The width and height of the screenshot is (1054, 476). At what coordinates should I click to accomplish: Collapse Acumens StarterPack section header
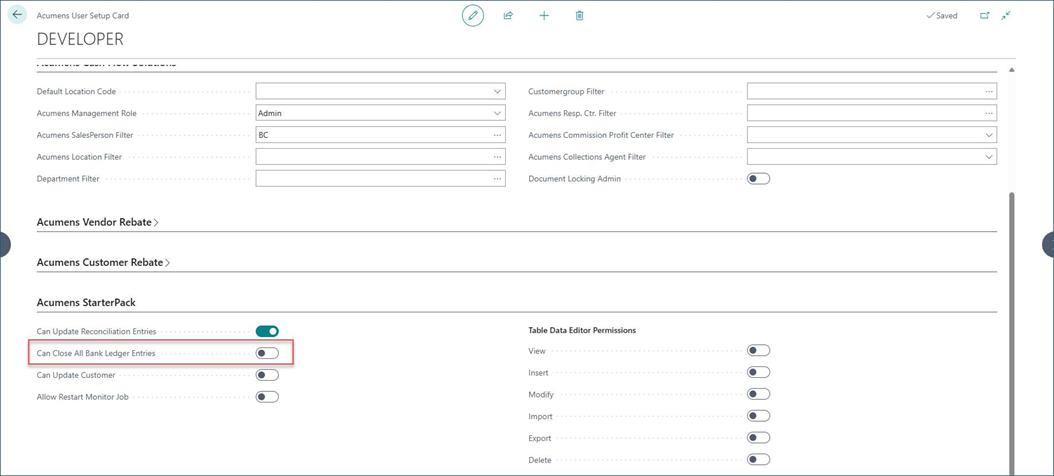pos(86,303)
